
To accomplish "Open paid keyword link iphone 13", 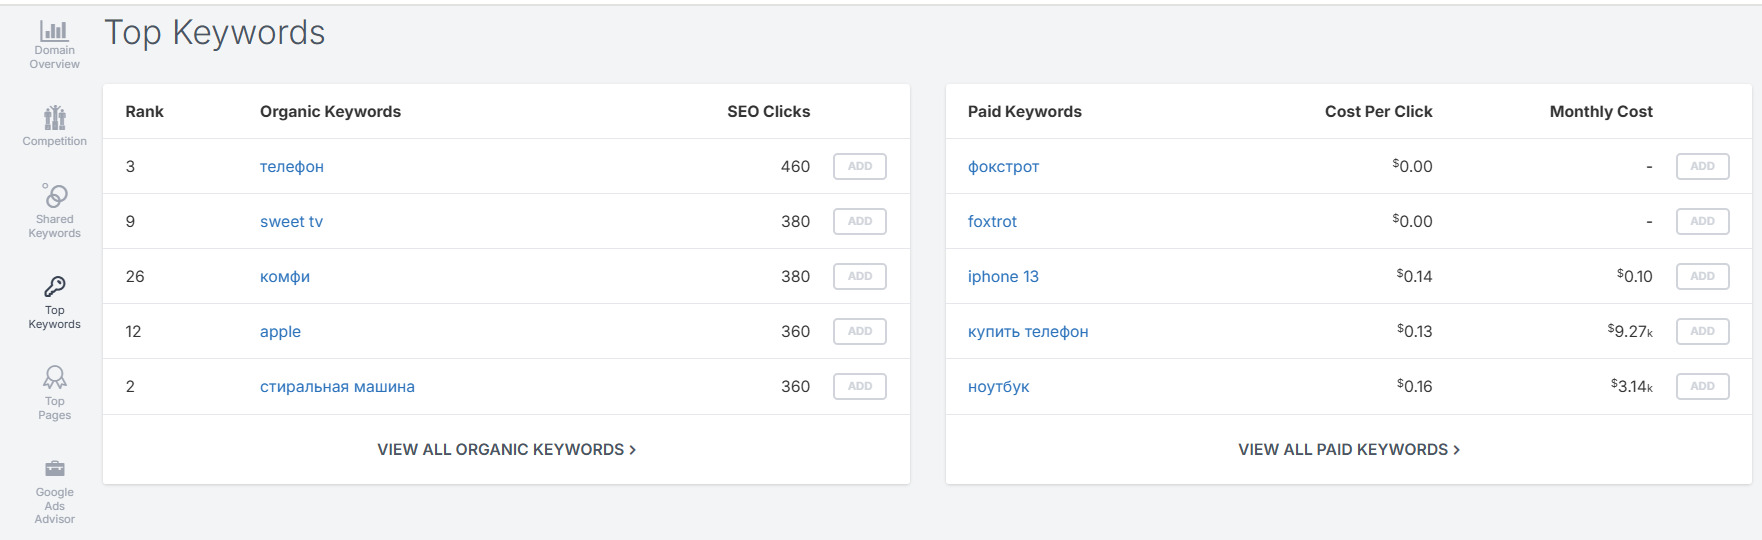I will [1003, 277].
